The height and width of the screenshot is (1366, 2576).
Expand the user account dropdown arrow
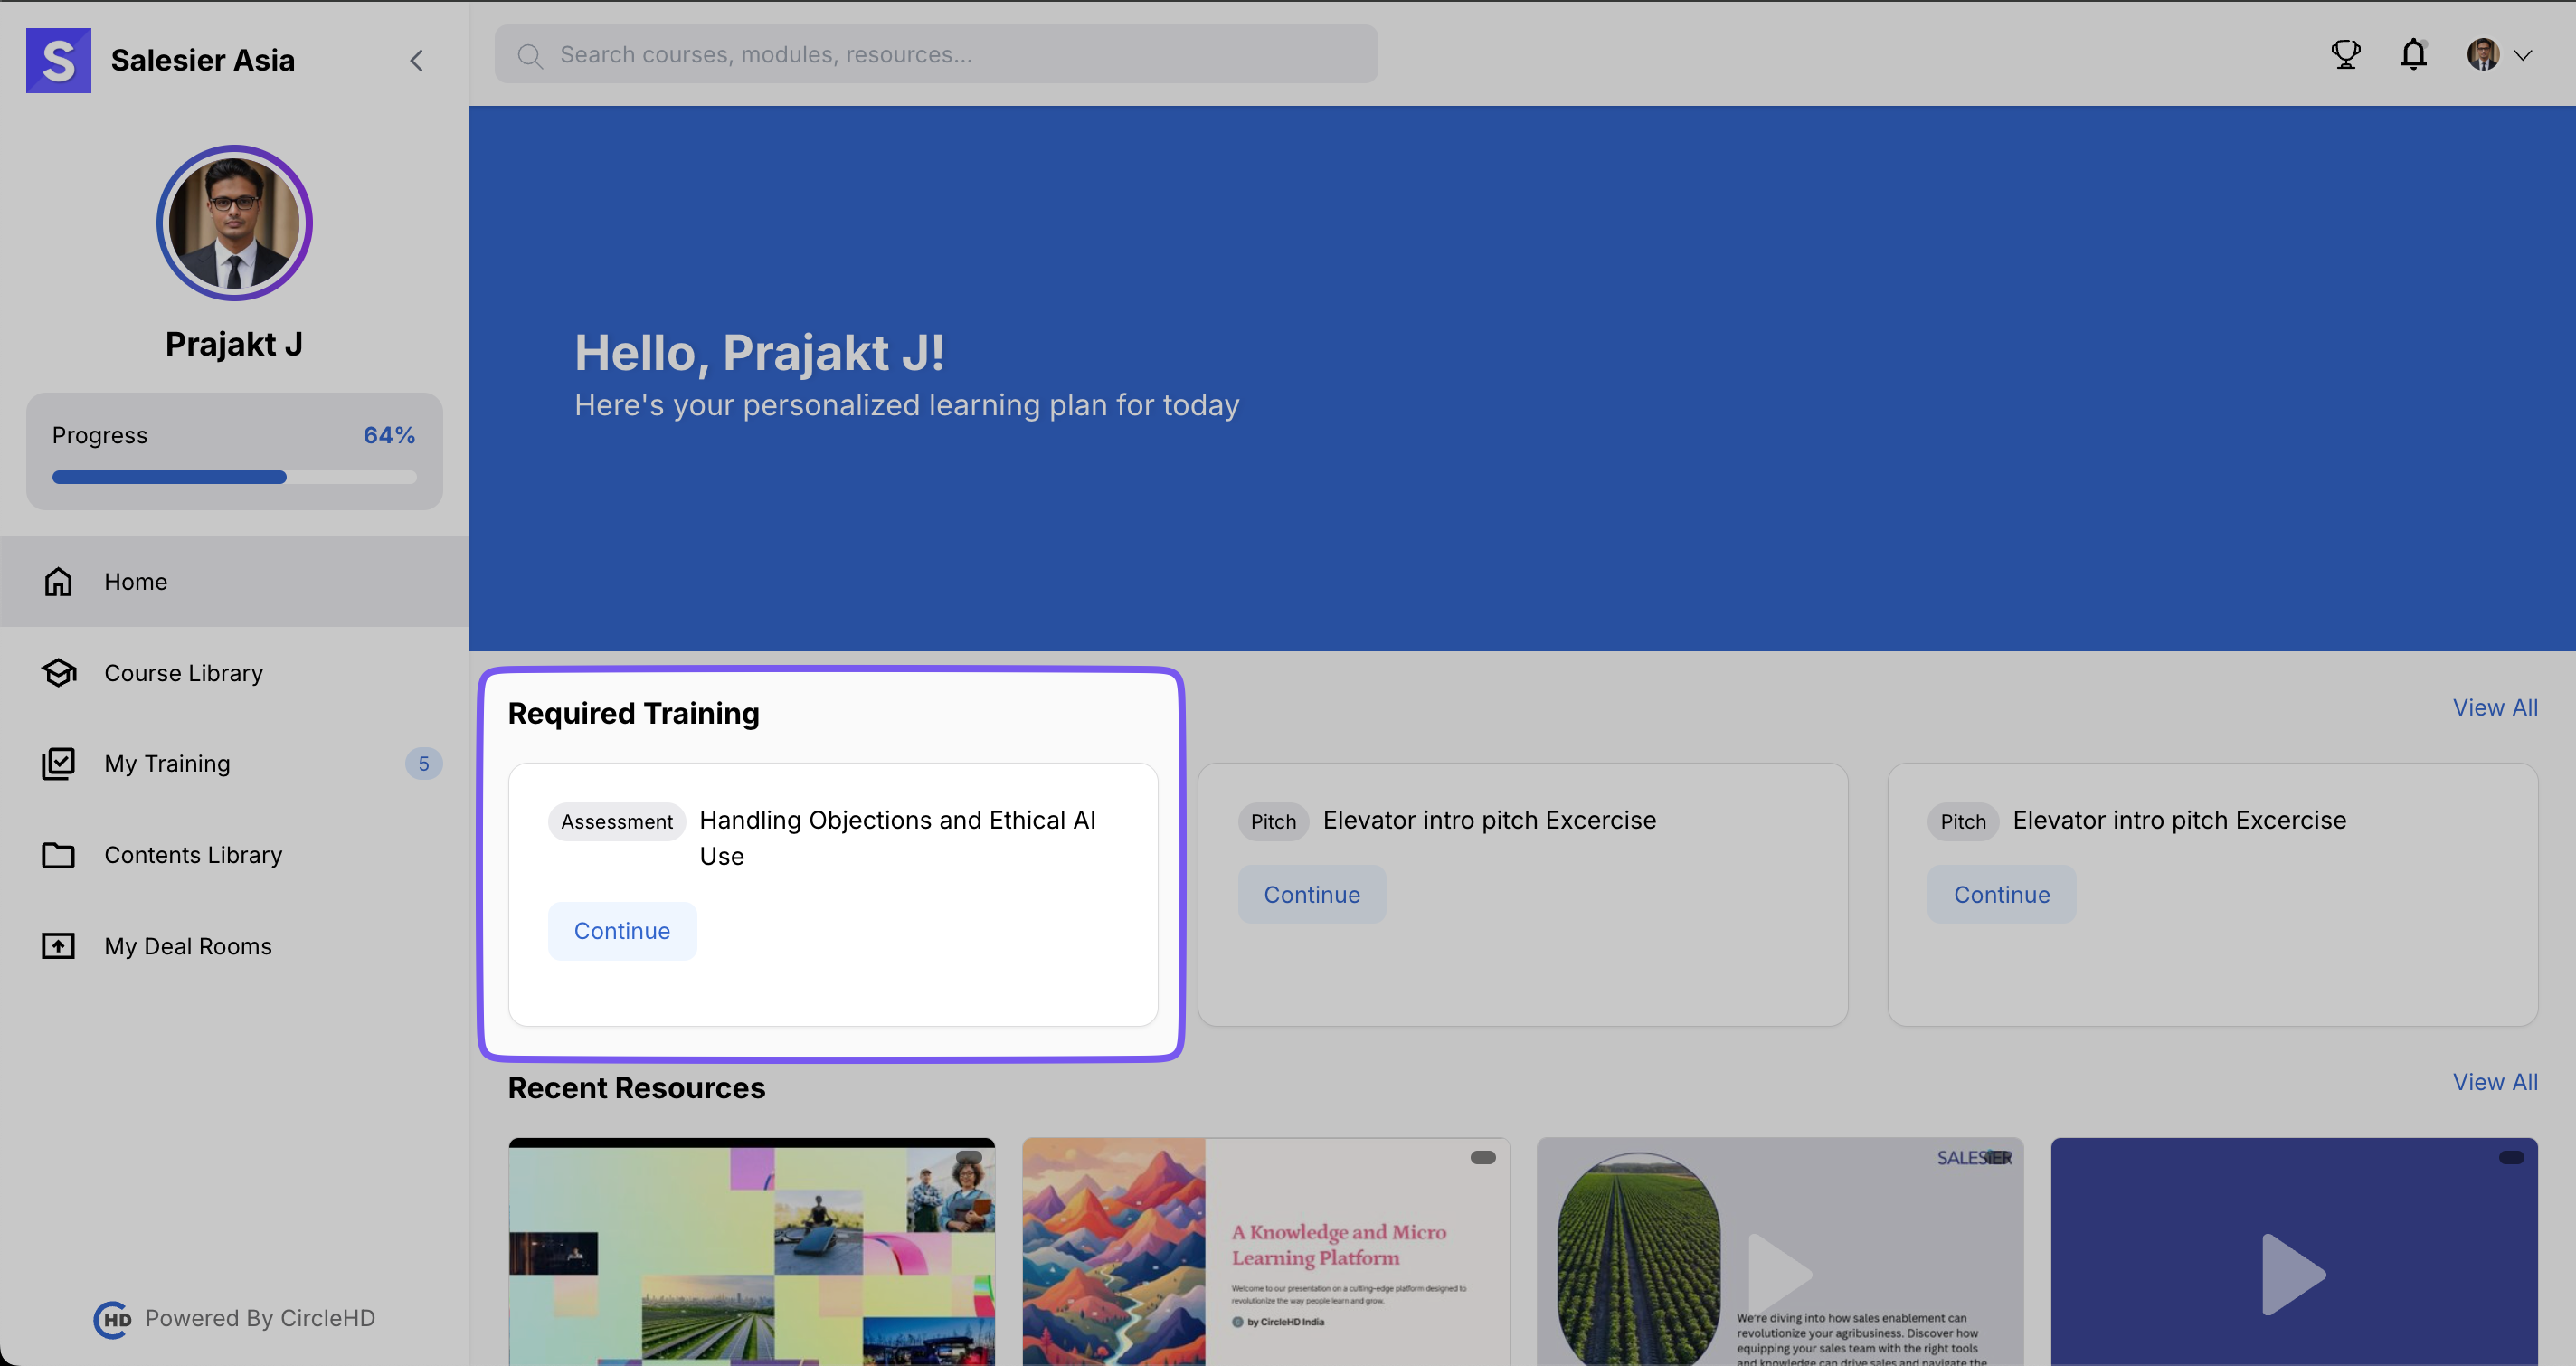click(x=2523, y=55)
